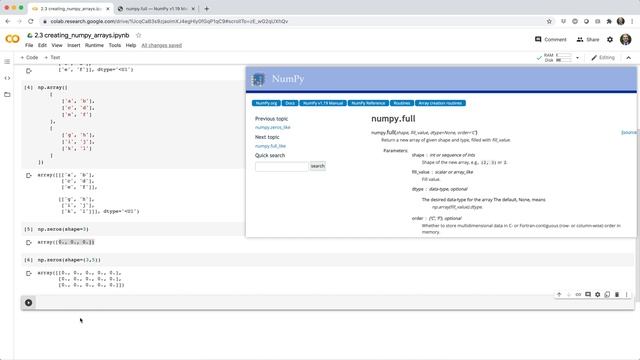This screenshot has width=640, height=360.
Task: Expand the RAM Disk runtime dropdown
Action: [x=577, y=58]
